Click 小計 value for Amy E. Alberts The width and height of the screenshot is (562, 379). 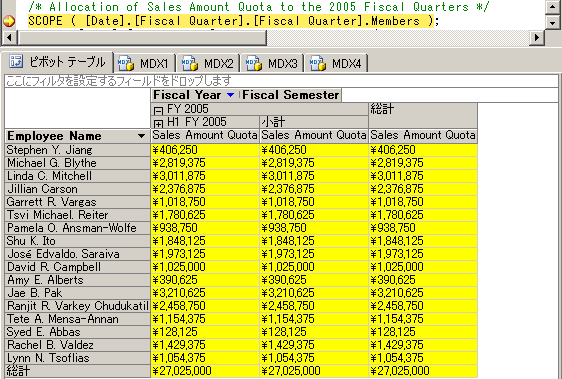click(314, 280)
